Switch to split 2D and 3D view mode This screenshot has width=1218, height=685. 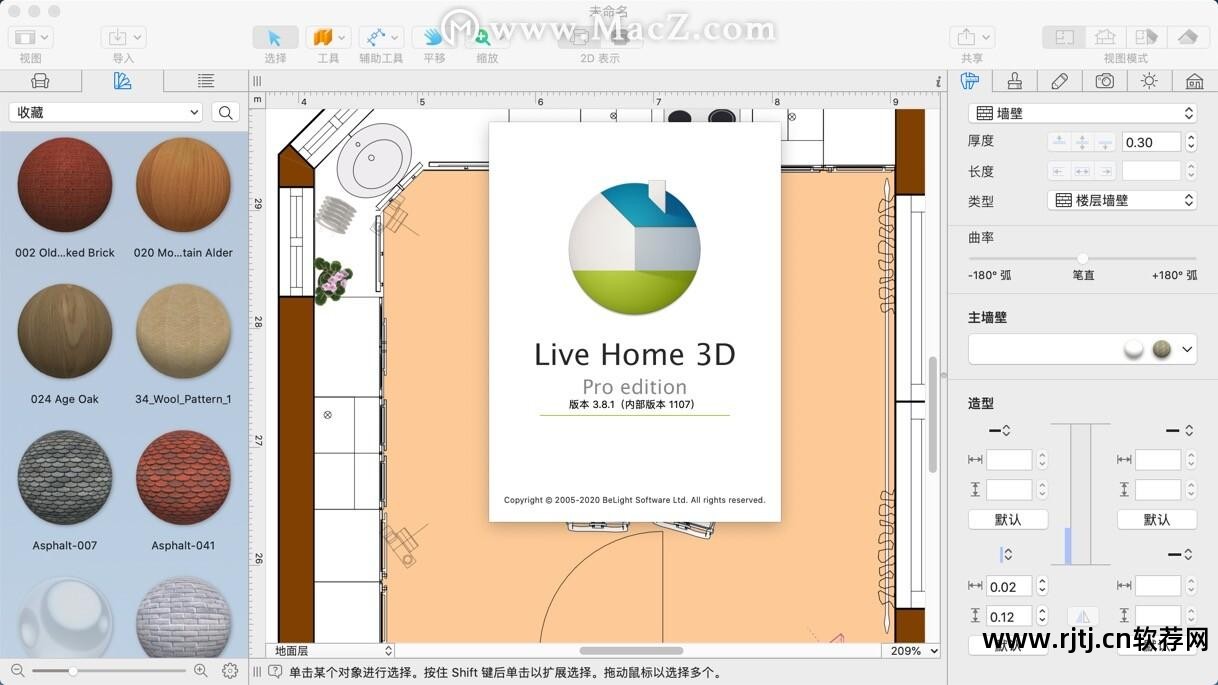coord(1146,38)
